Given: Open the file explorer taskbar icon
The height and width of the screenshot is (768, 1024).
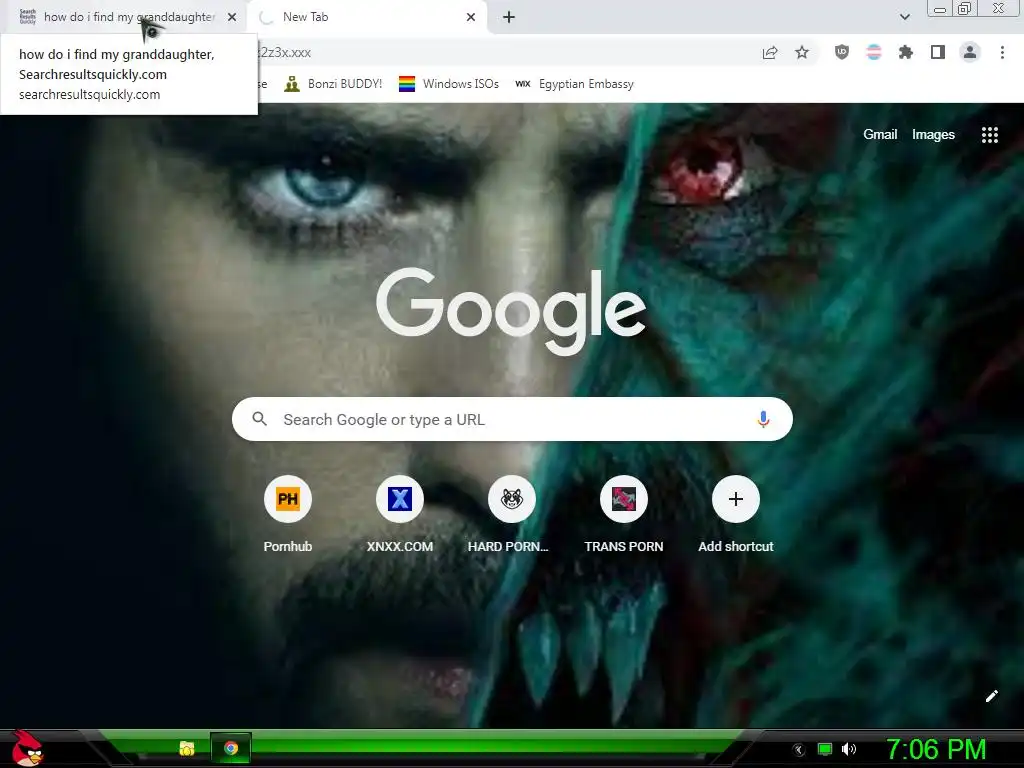Looking at the screenshot, I should tap(187, 748).
